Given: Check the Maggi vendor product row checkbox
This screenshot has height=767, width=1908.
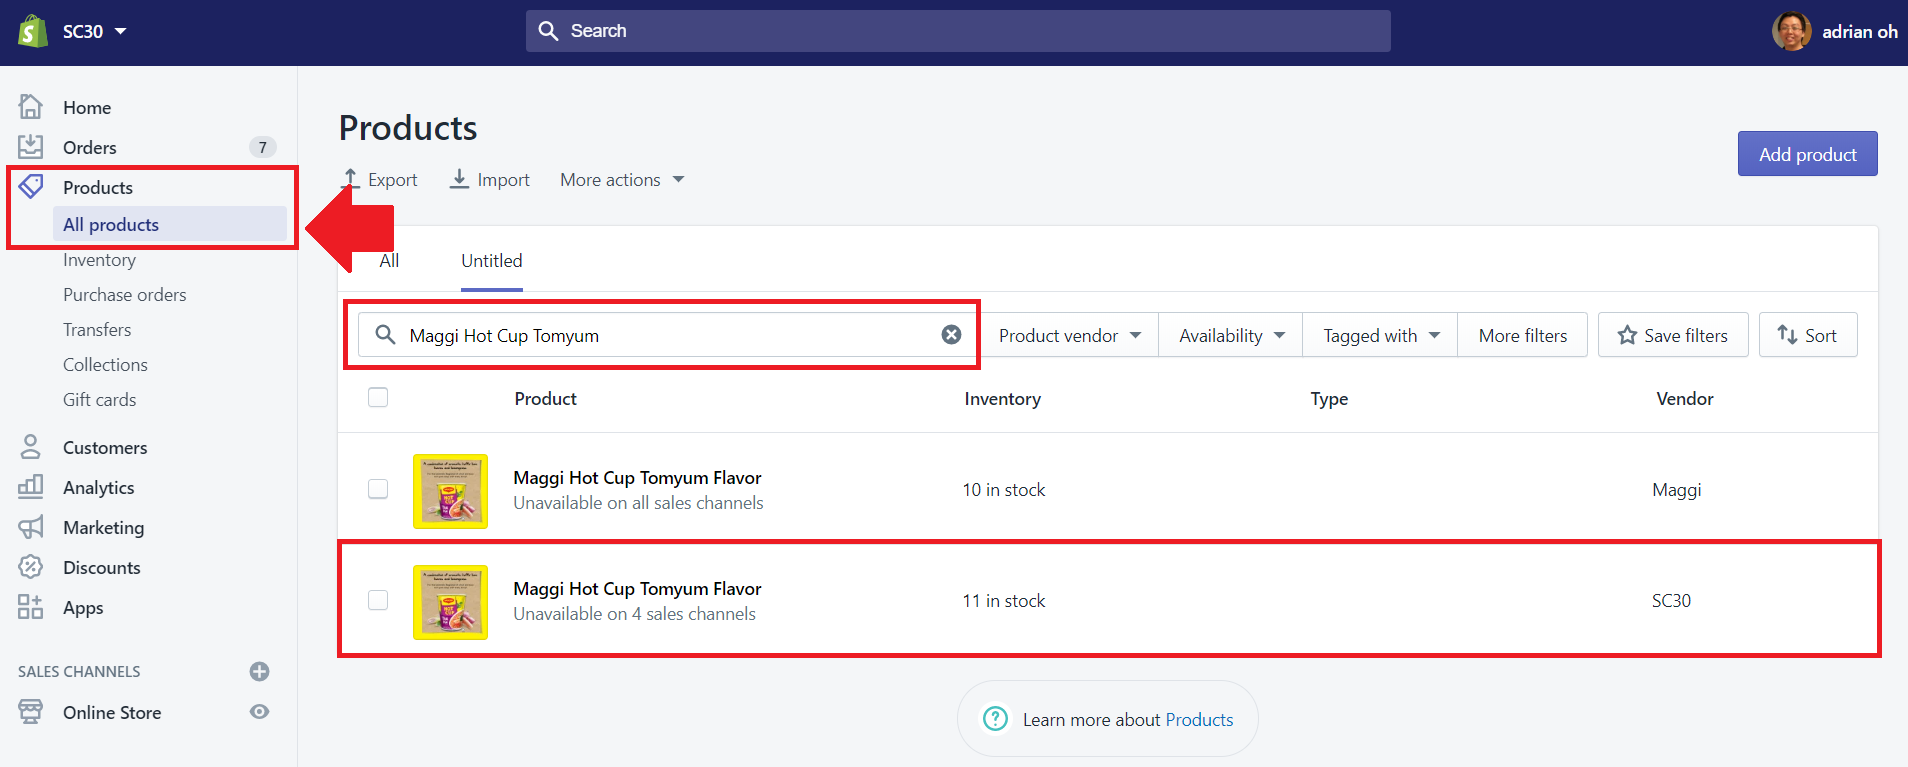Looking at the screenshot, I should pos(378,489).
